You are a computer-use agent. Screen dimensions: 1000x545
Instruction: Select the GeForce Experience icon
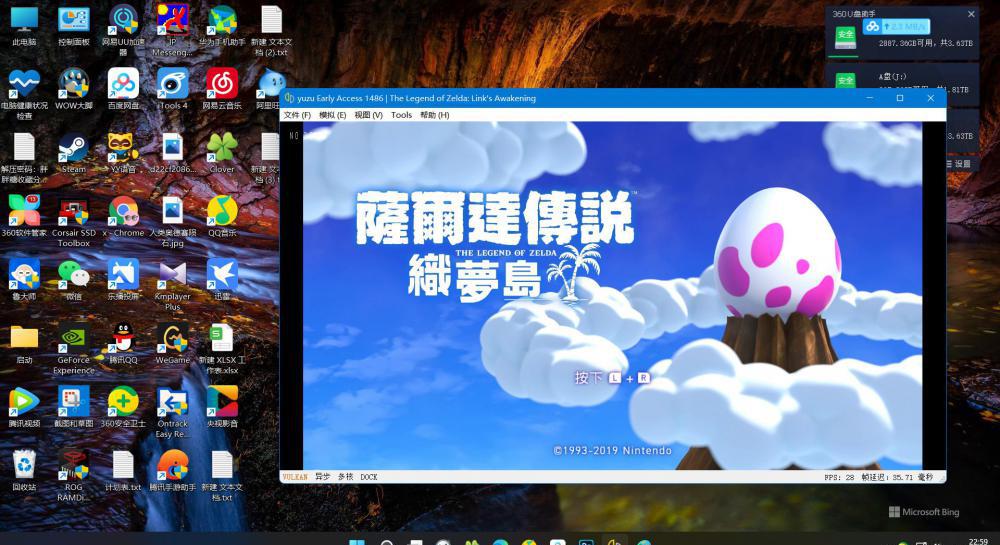pos(74,349)
